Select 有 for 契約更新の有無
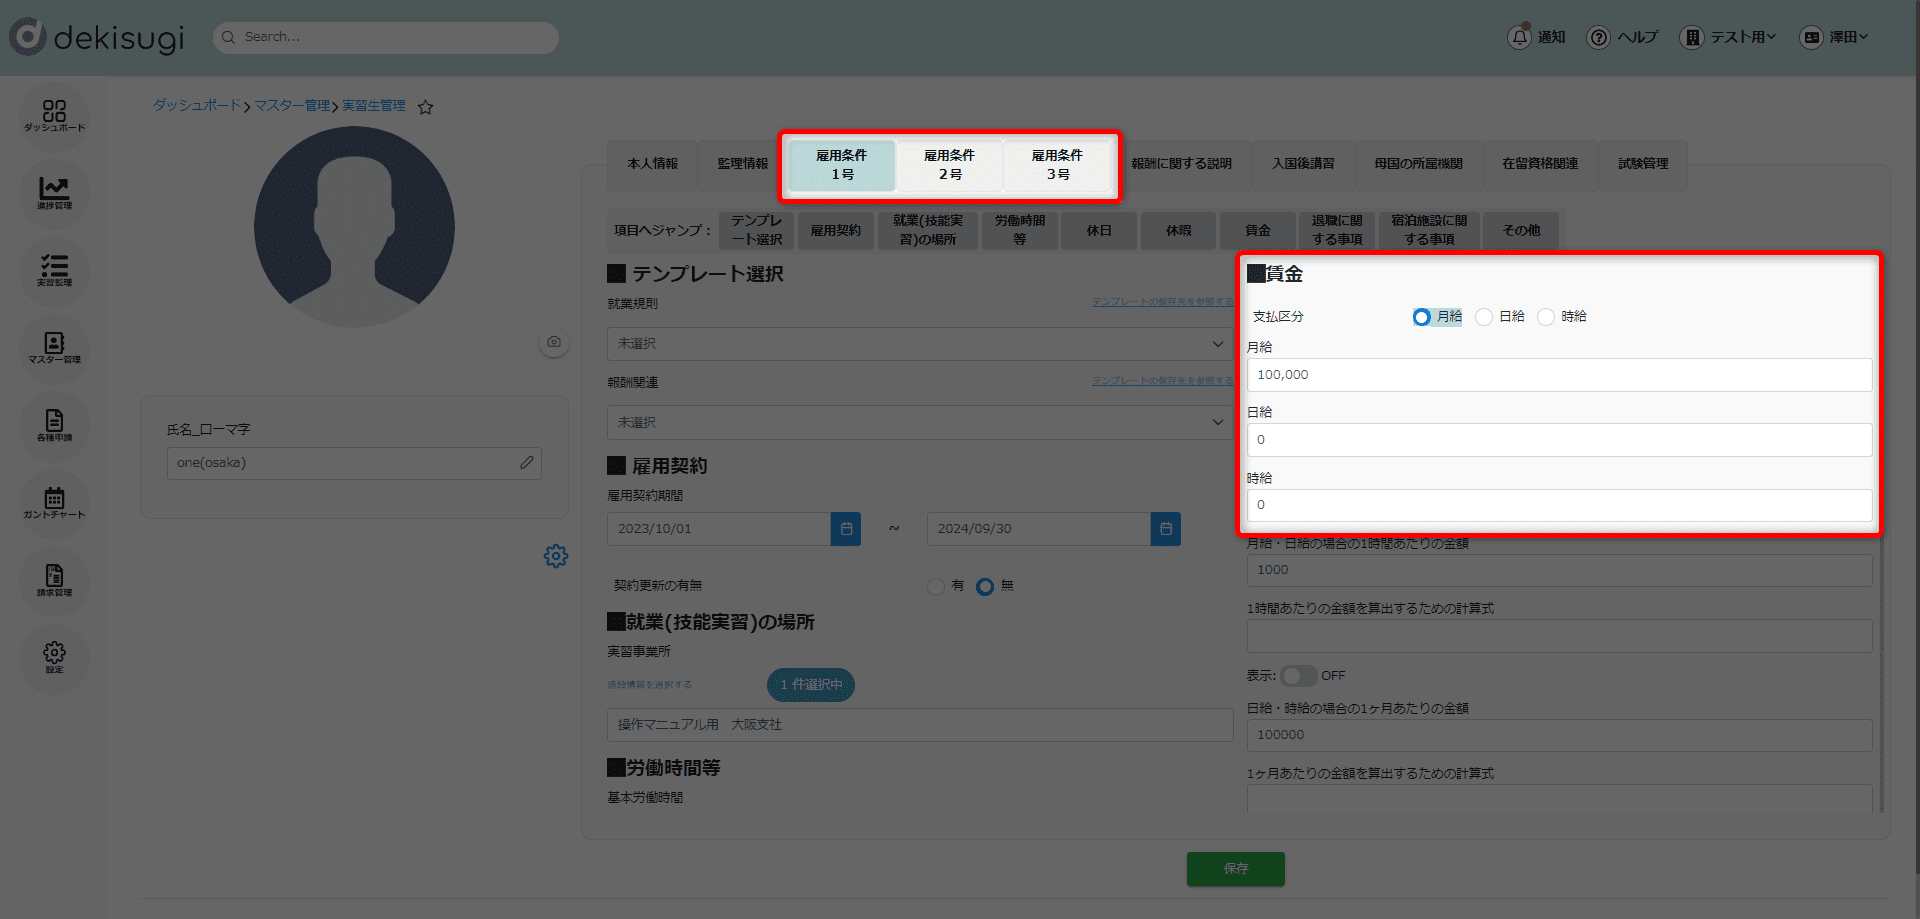Screen dimensions: 1920x919 [x=936, y=587]
